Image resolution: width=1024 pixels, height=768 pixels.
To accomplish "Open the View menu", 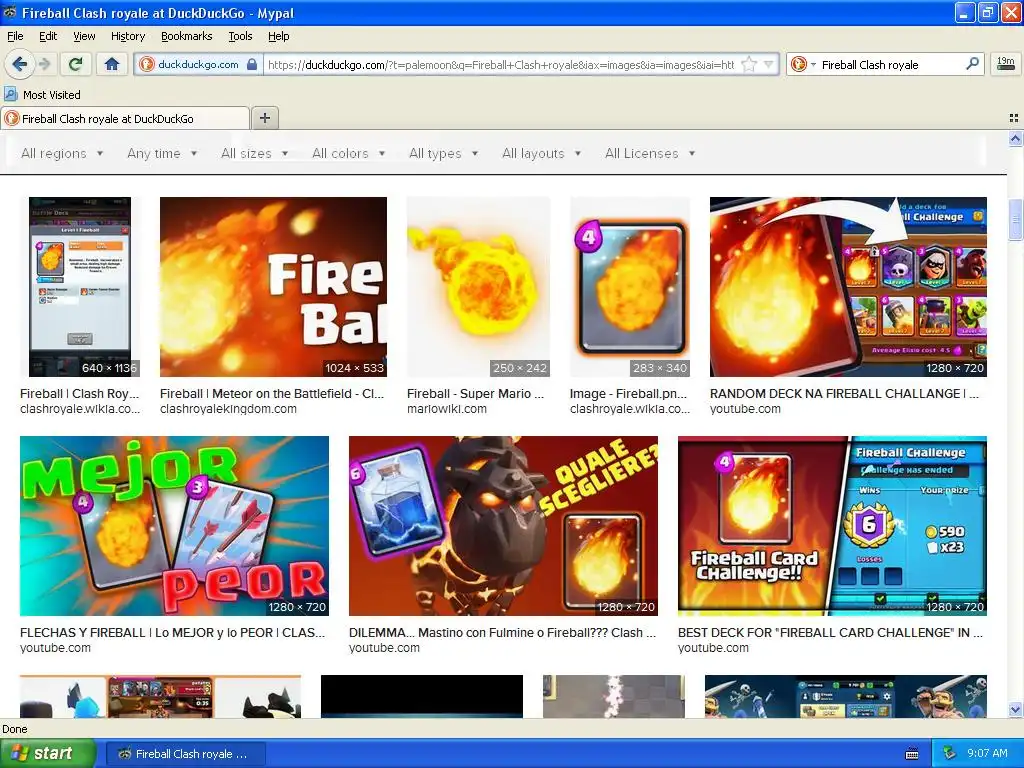I will tap(84, 36).
